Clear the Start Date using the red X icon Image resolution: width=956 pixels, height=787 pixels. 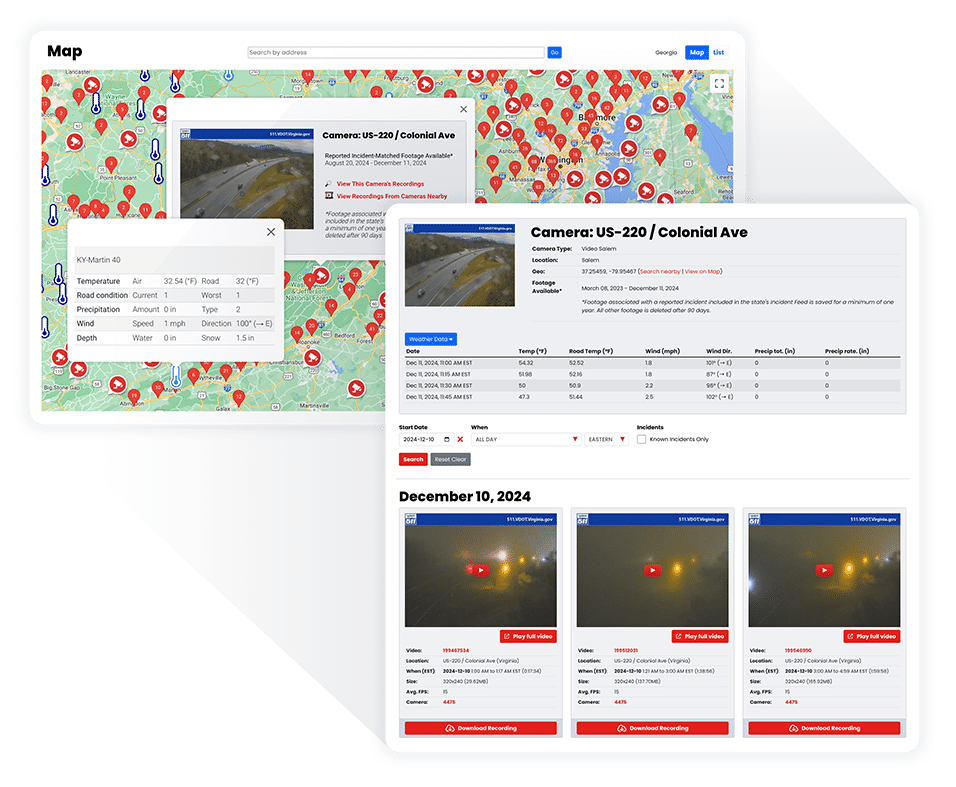[x=460, y=439]
